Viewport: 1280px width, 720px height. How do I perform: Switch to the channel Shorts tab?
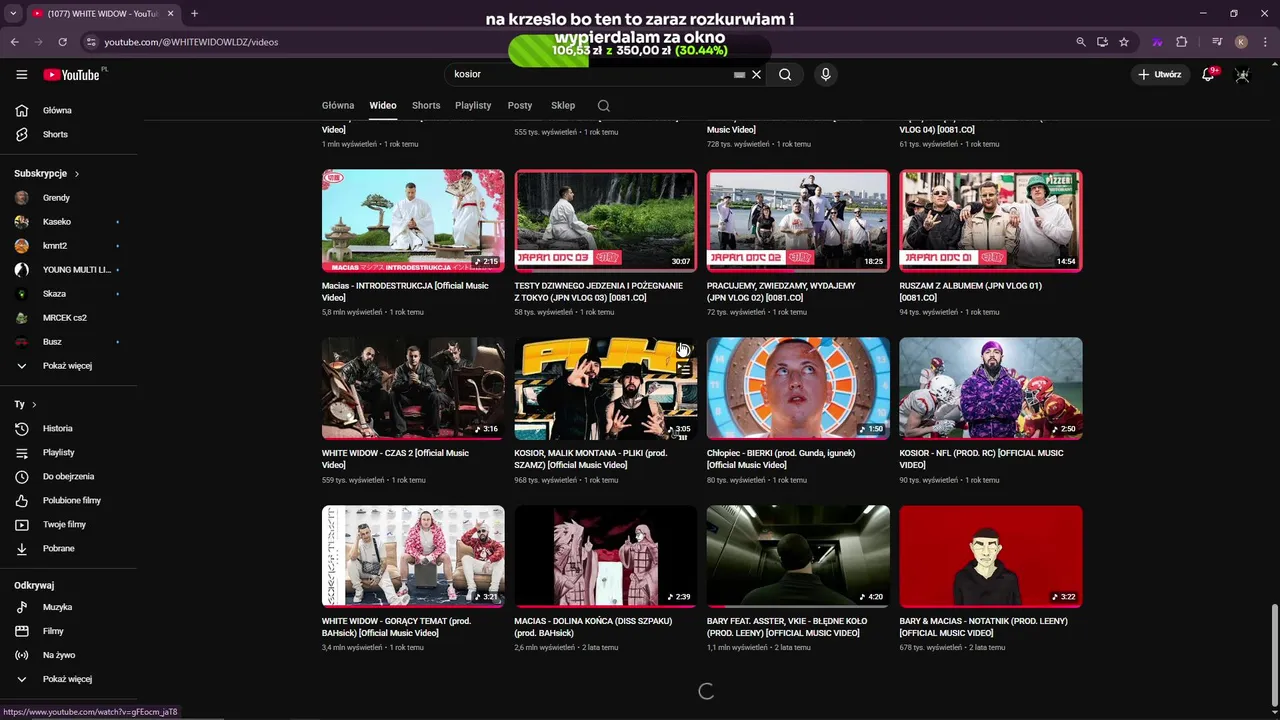point(426,105)
